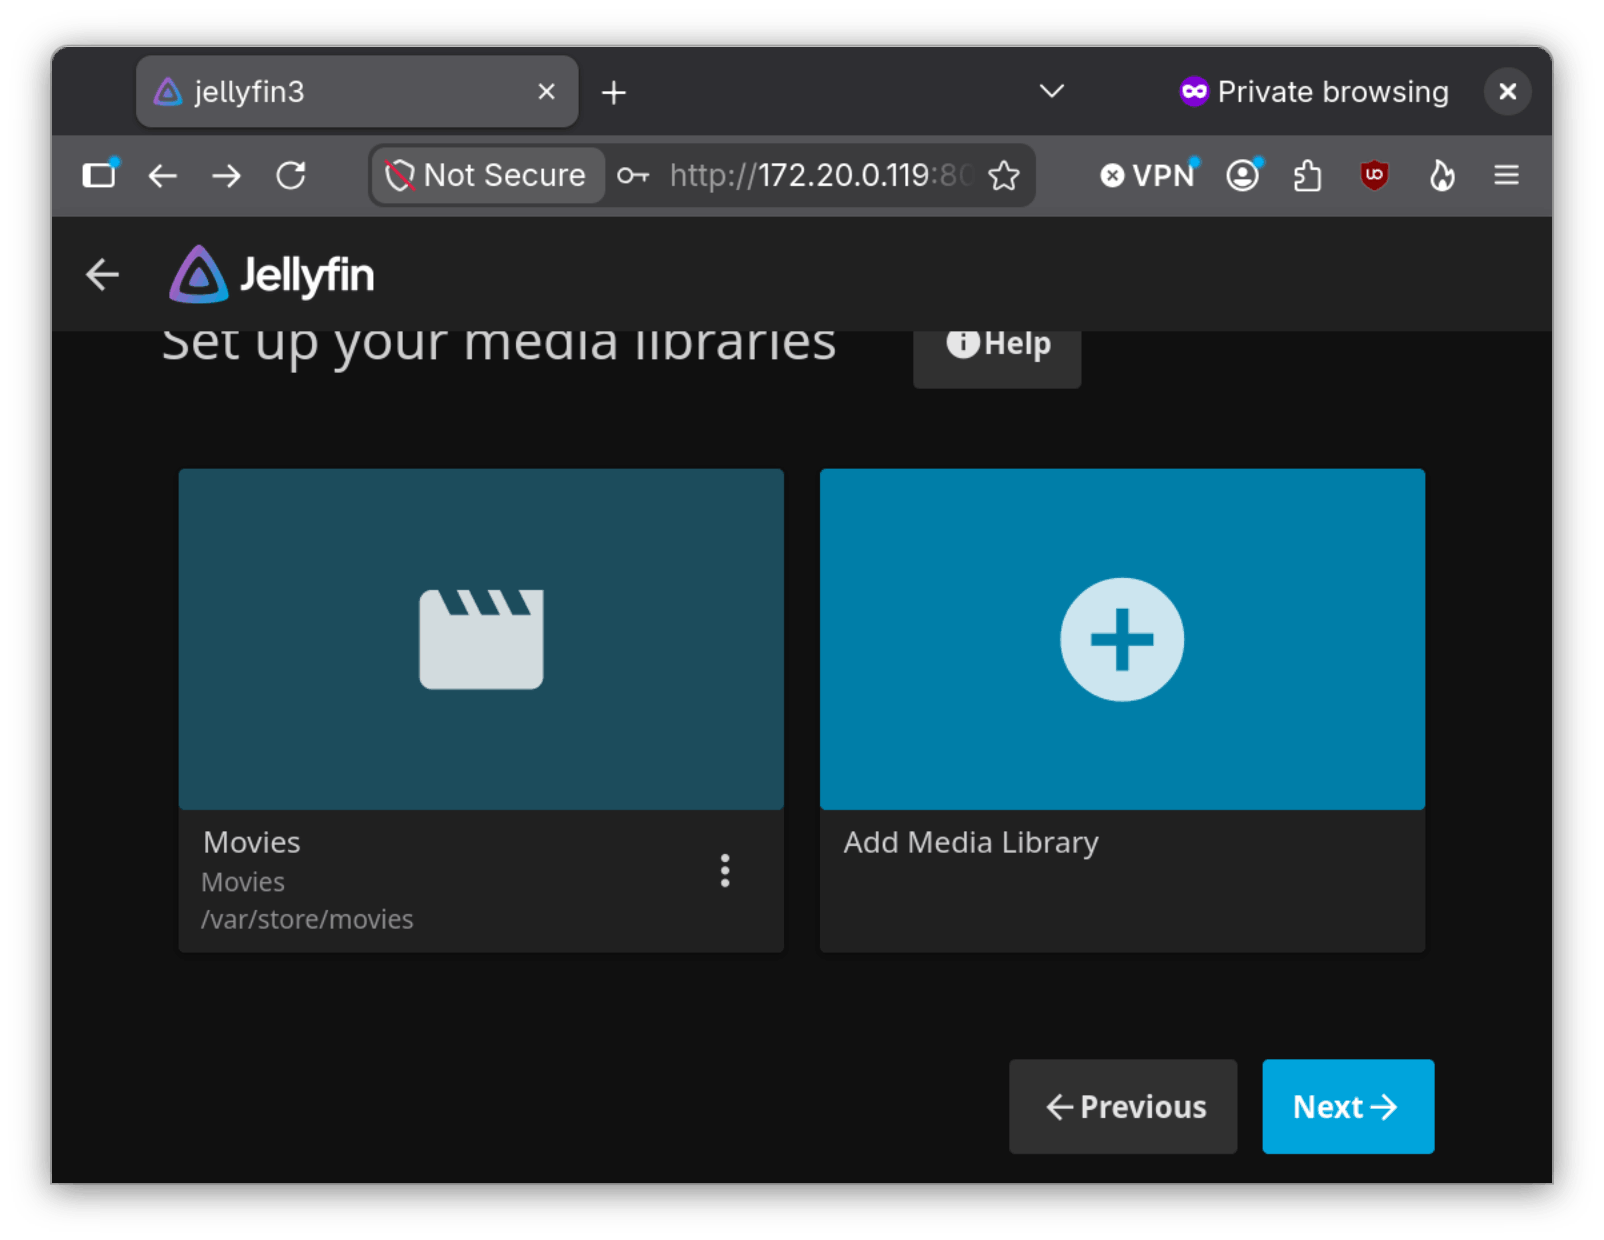This screenshot has height=1240, width=1604.
Task: Open the uBlock Origin extension icon
Action: click(1375, 176)
